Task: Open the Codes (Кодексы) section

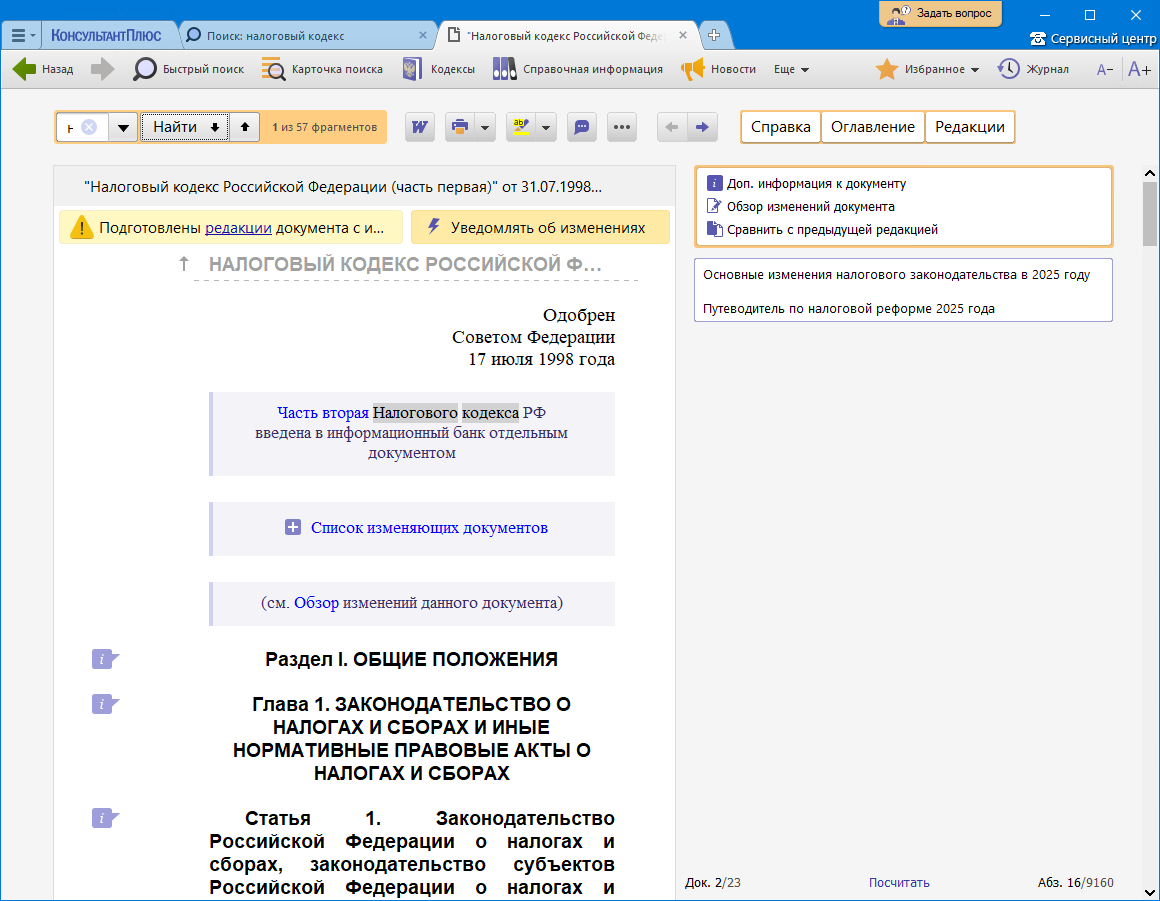Action: pos(411,69)
